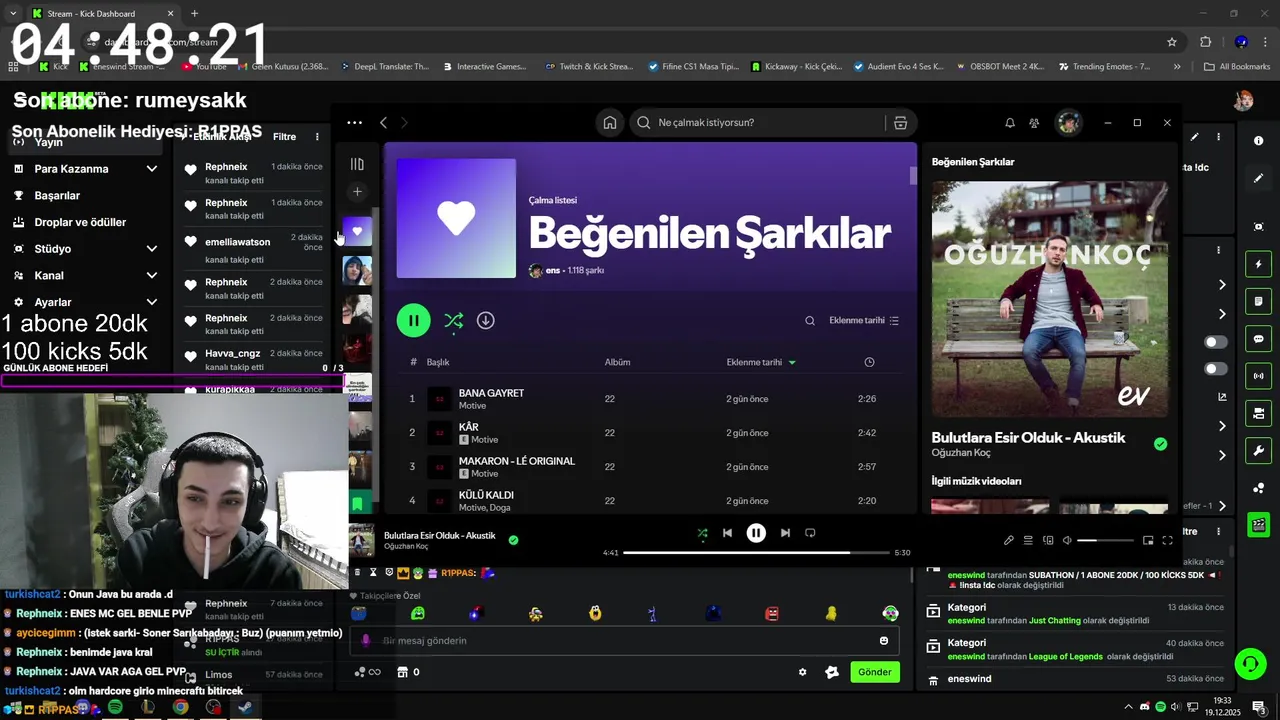Toggle shuffle beside the large green button
The width and height of the screenshot is (1280, 720).
click(x=453, y=321)
